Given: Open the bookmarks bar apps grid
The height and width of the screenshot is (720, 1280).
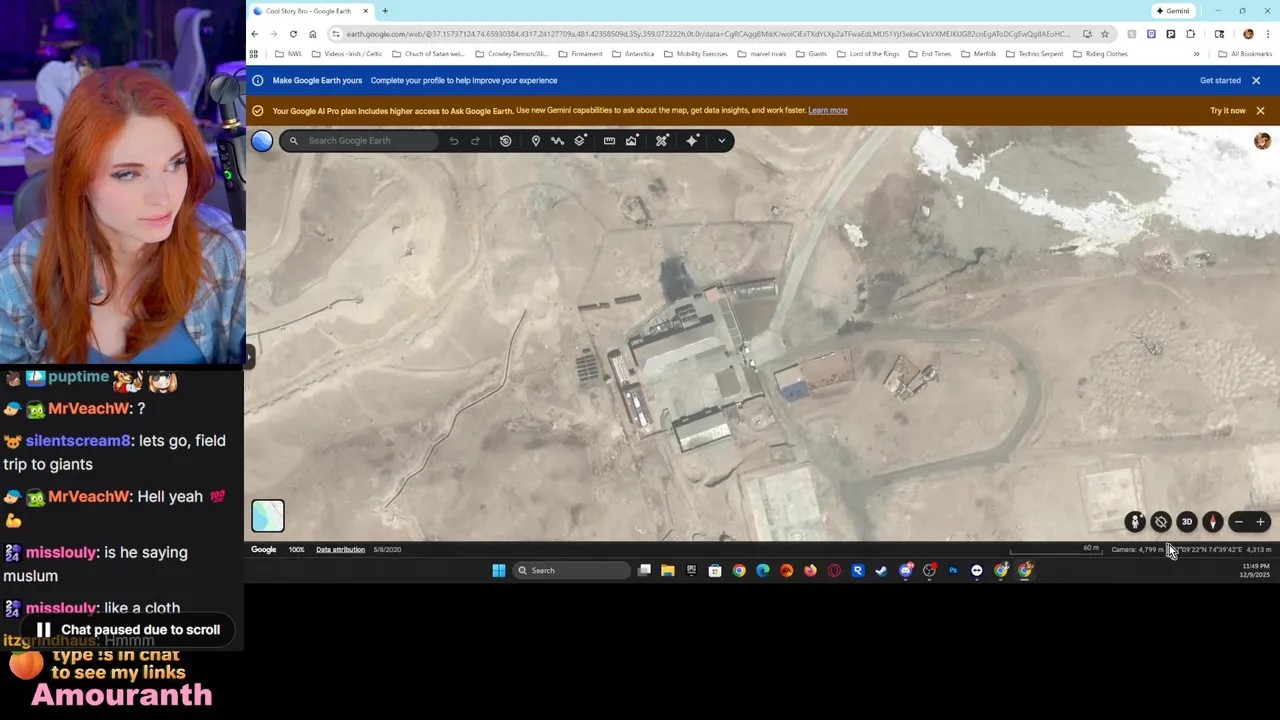Looking at the screenshot, I should [x=254, y=54].
